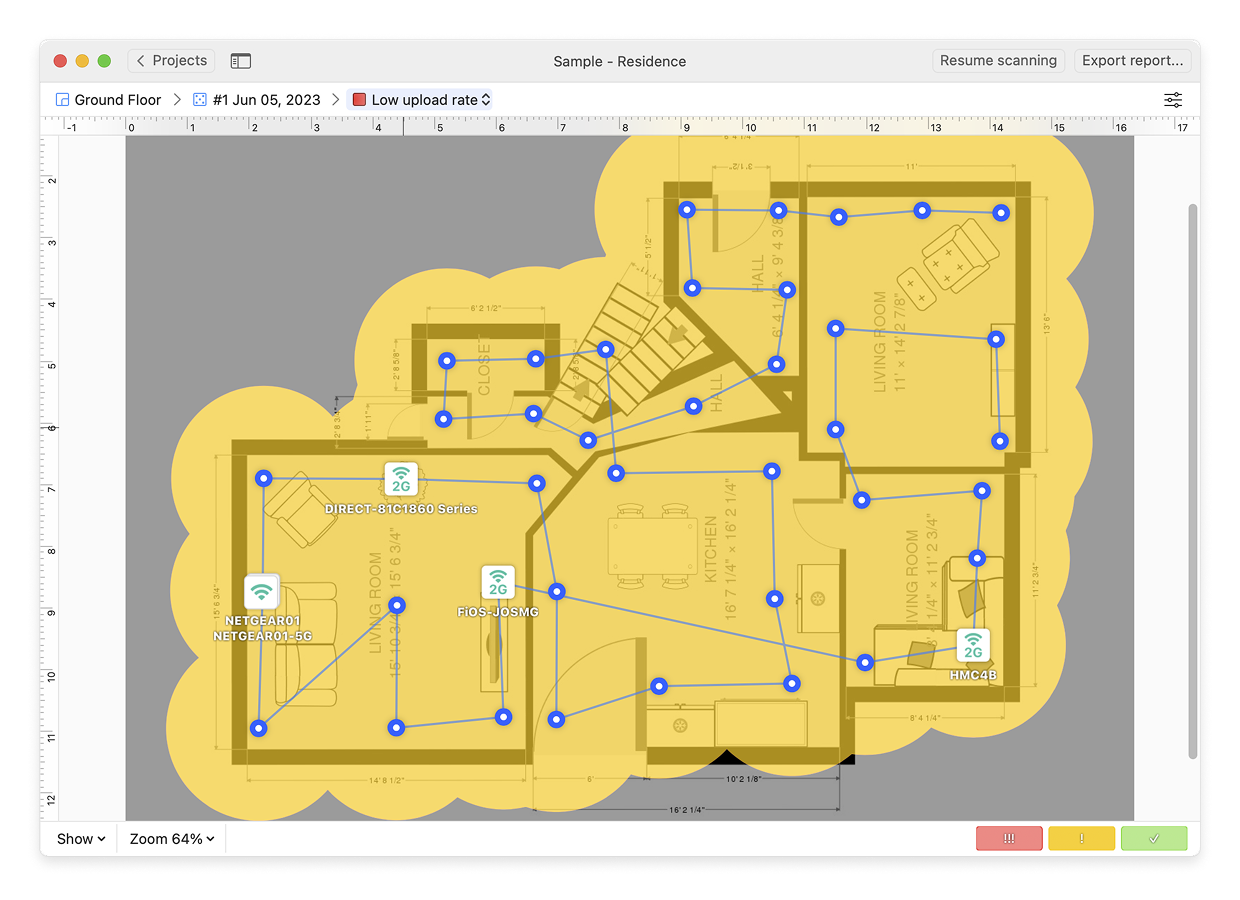Select the NETGEAR01 access point icon

[262, 592]
